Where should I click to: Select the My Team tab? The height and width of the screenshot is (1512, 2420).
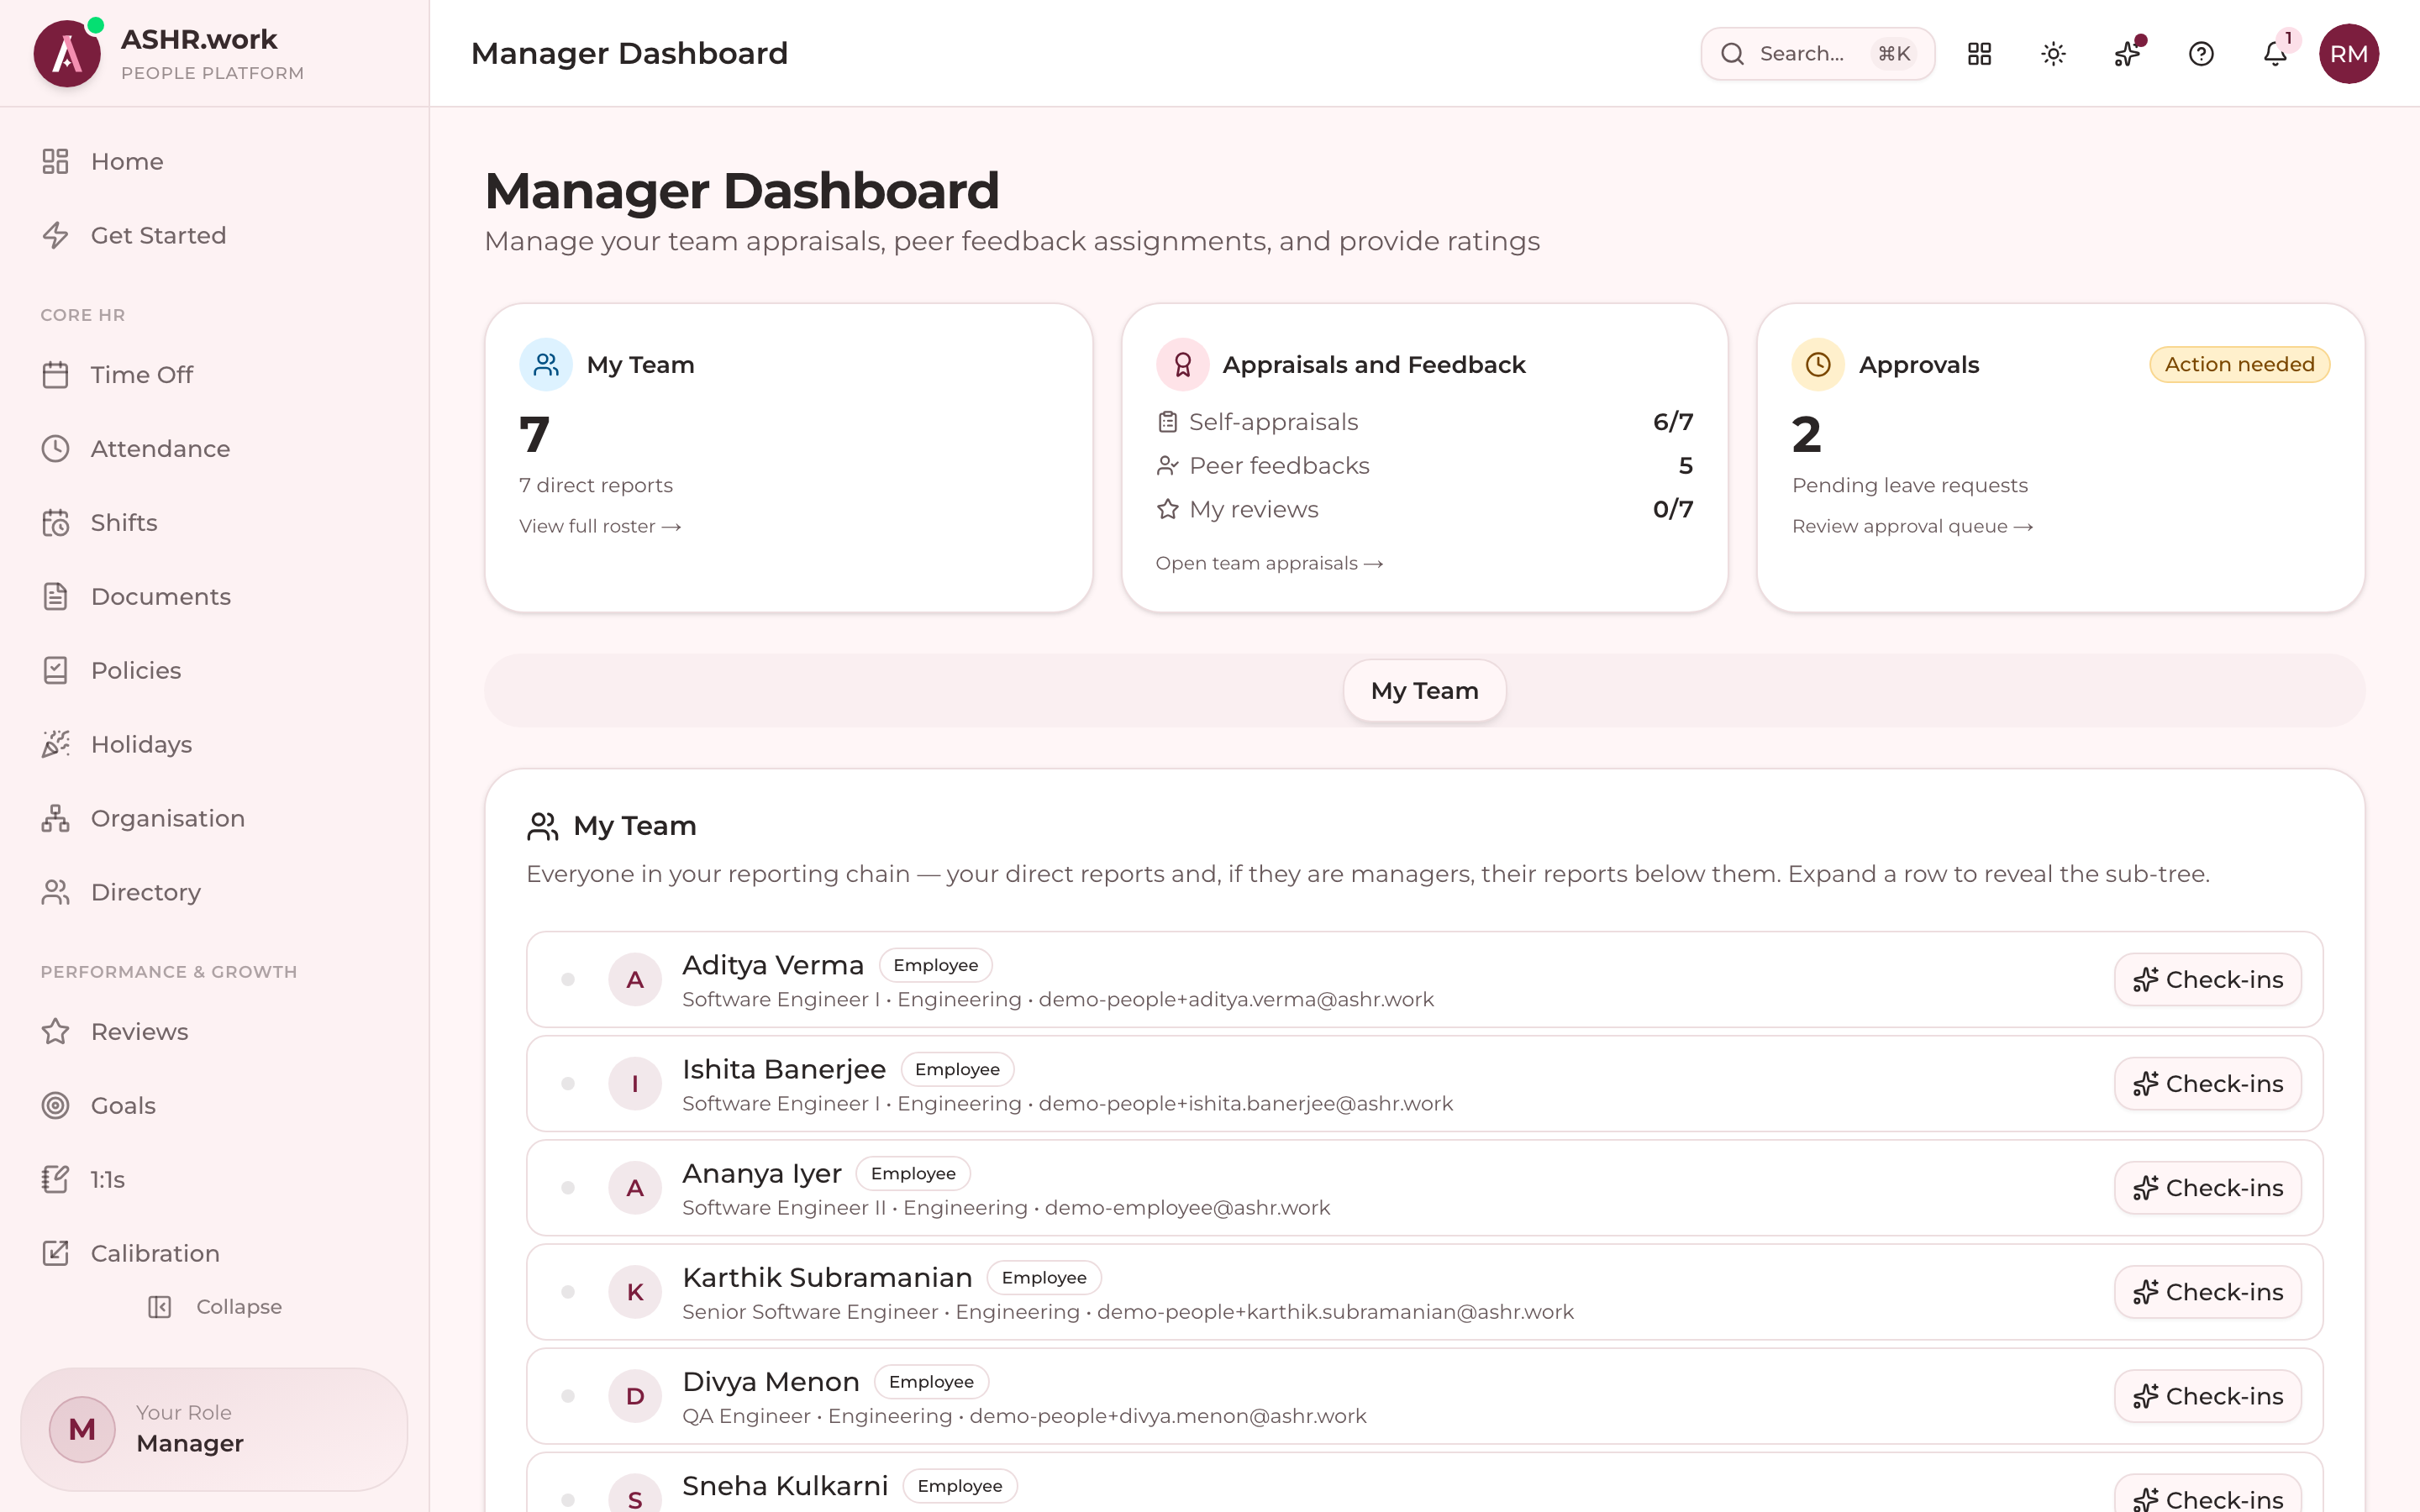tap(1424, 691)
